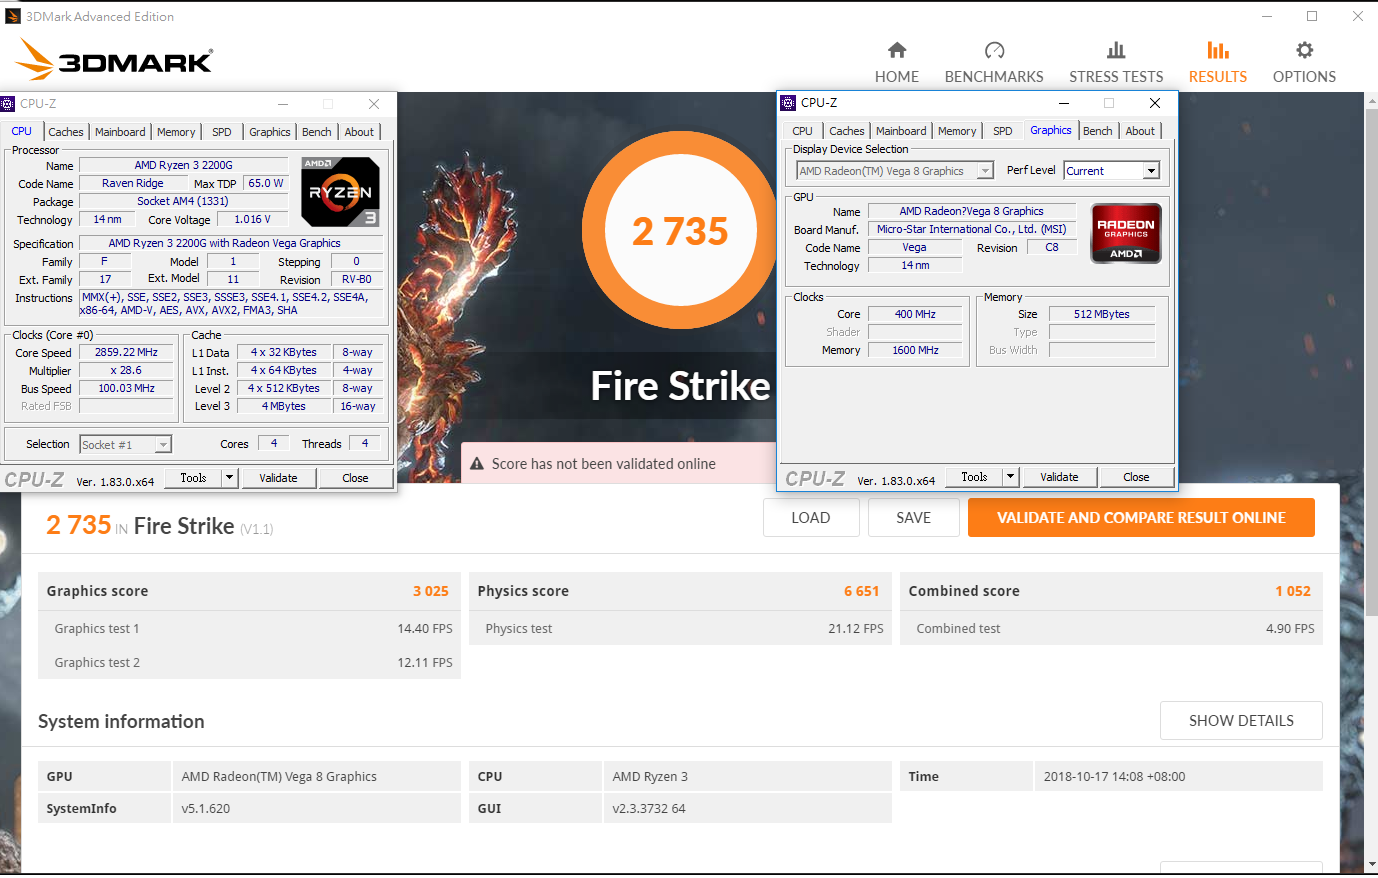Click the Combined score value 1 052
The width and height of the screenshot is (1378, 878).
(x=1293, y=591)
